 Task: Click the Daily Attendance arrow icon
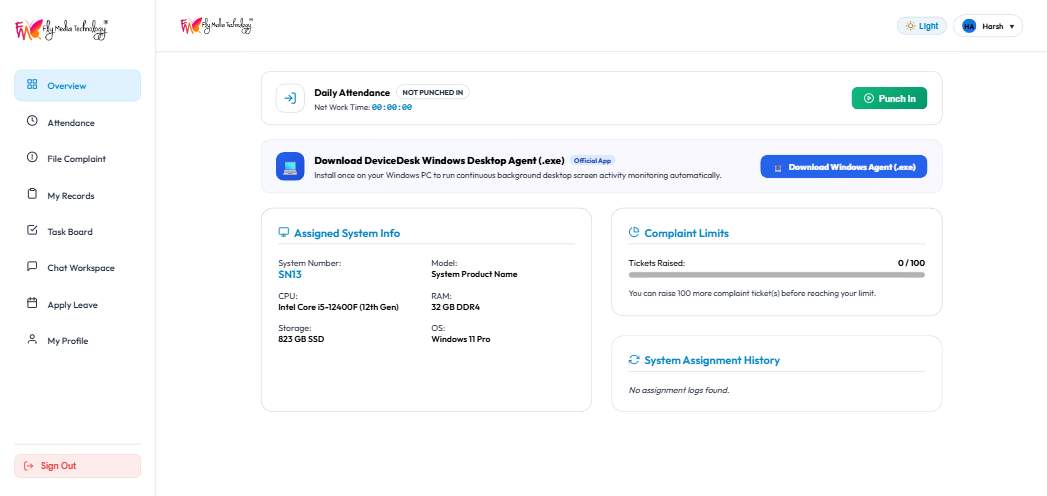[290, 98]
